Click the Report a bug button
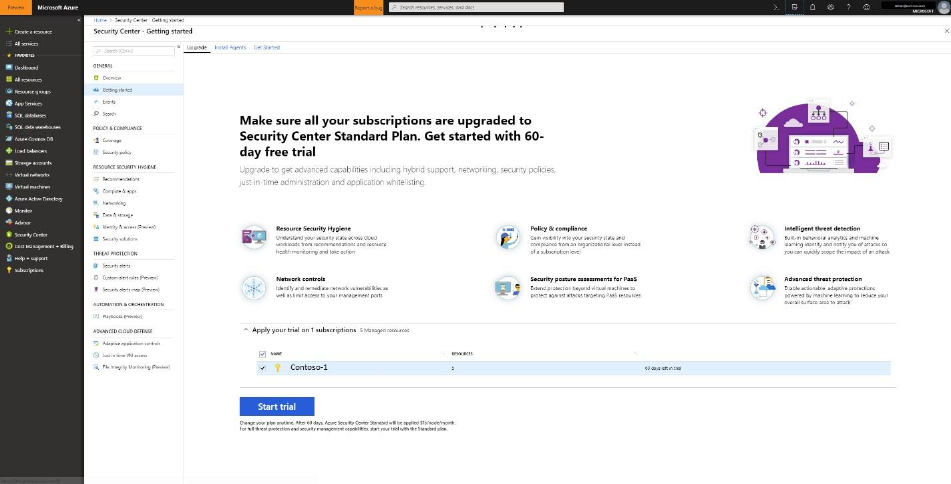The width and height of the screenshot is (951, 484). [x=368, y=7]
